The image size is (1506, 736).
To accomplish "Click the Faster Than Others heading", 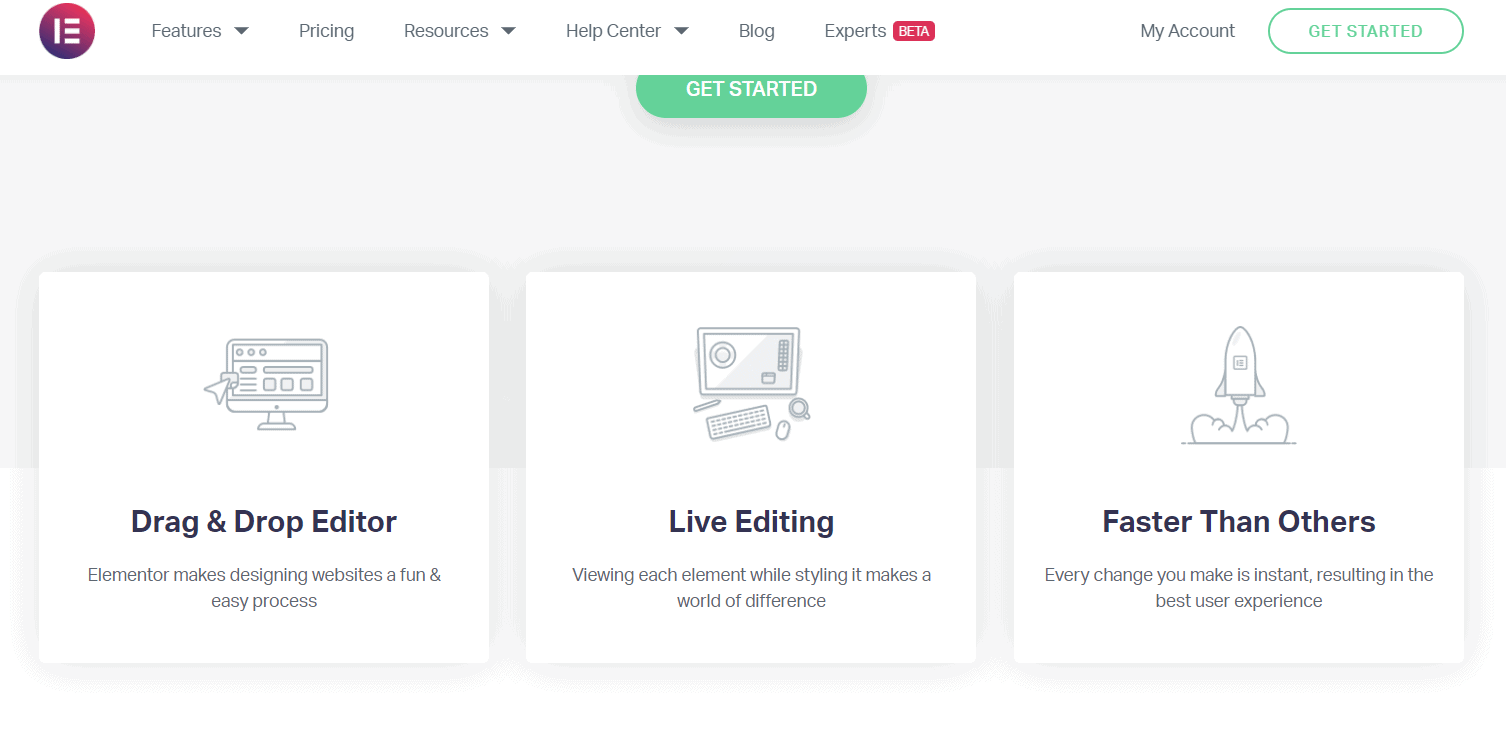I will 1239,521.
